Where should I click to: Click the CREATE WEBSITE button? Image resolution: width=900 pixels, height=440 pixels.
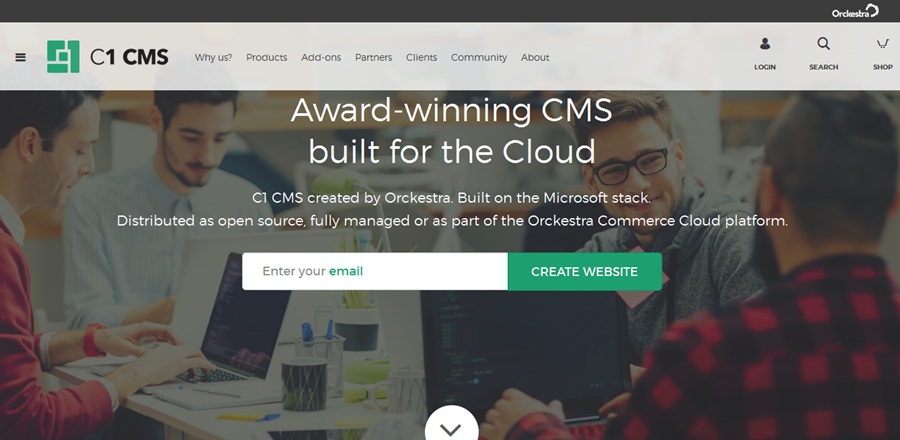coord(584,271)
